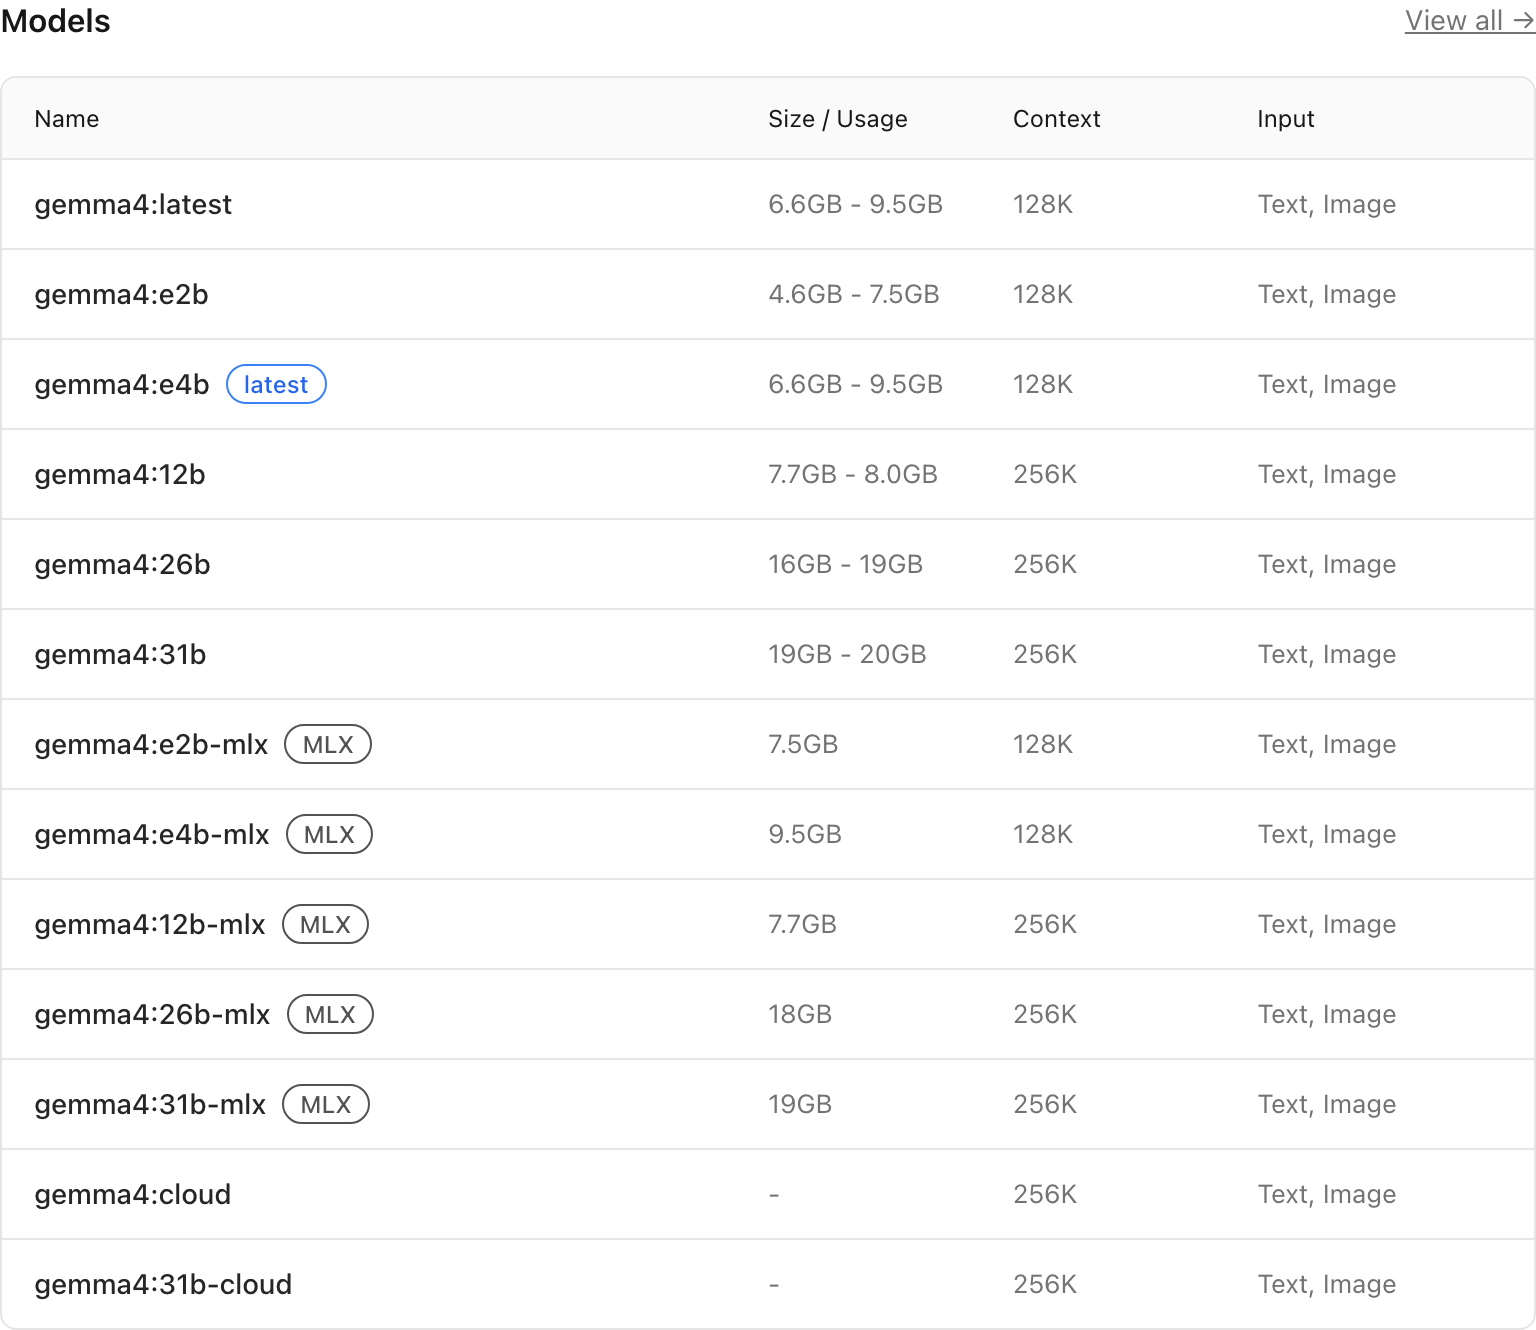This screenshot has width=1536, height=1330.
Task: Select the 9.5GB size for gemma4:e4b-mlx
Action: (805, 834)
